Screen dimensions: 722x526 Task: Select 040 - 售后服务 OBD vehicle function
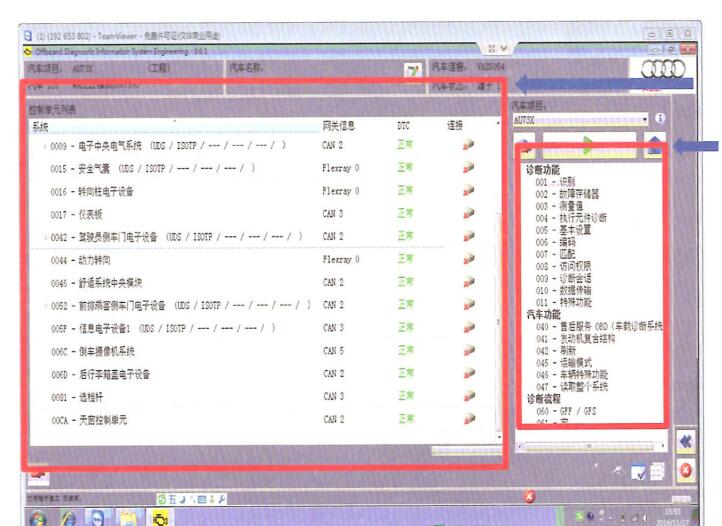[x=599, y=327]
